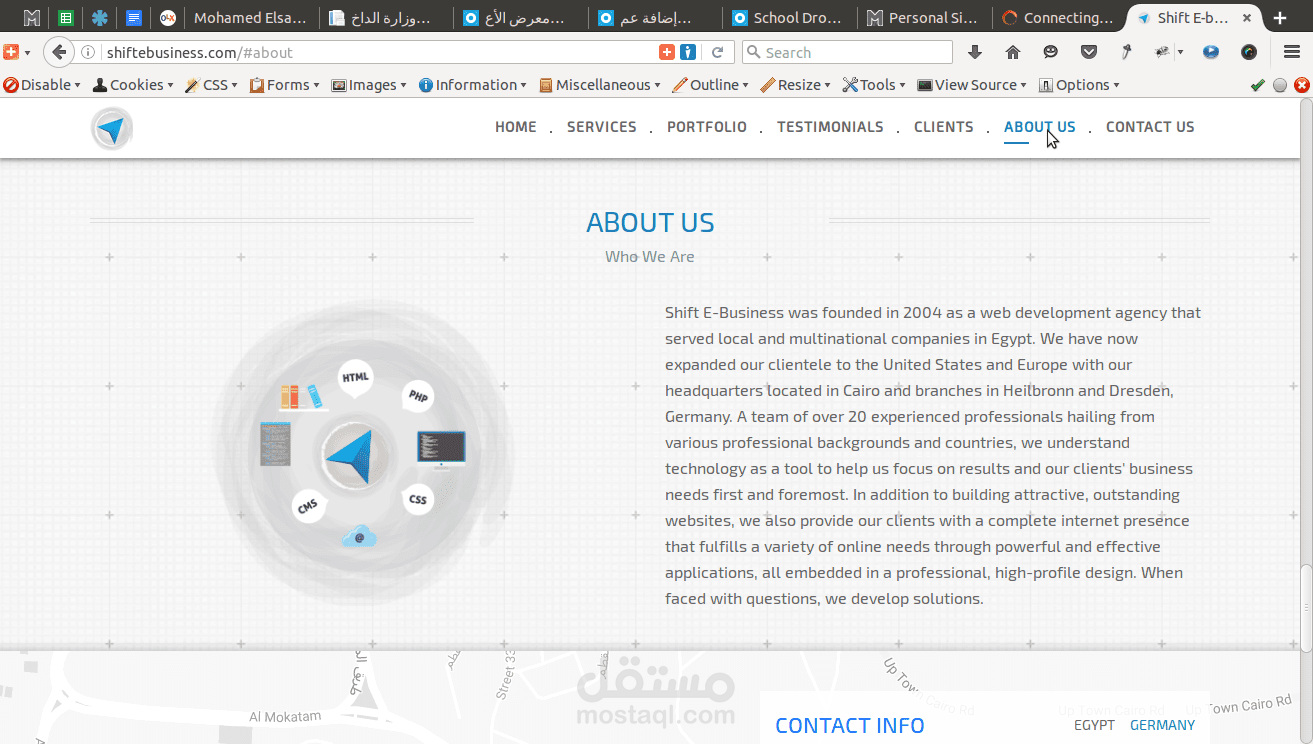
Task: Focus the address bar URL field
Action: click(380, 52)
